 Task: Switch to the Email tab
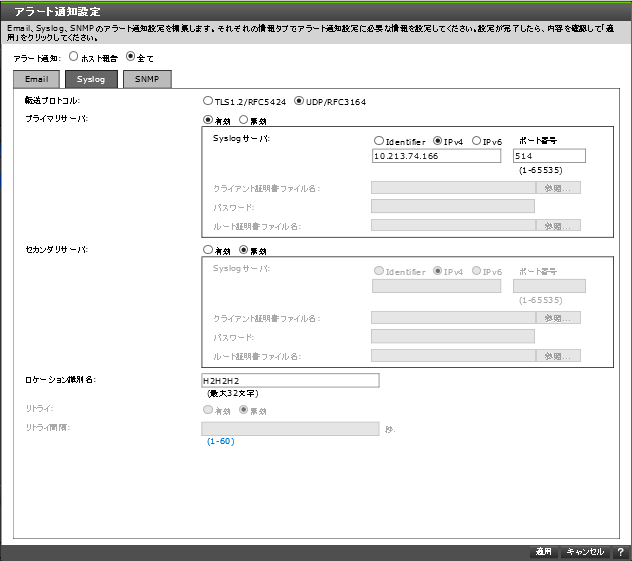click(x=38, y=79)
